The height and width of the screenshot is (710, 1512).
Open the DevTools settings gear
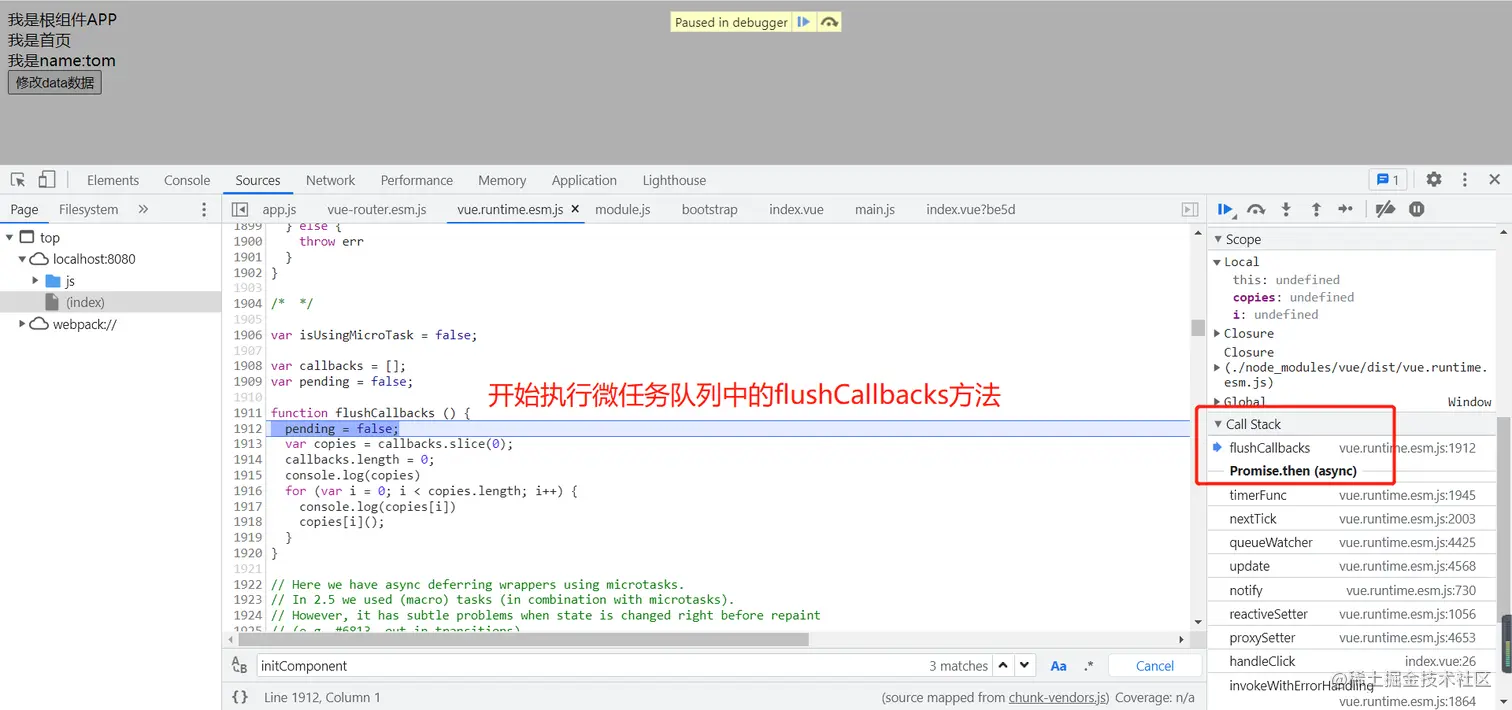(x=1434, y=180)
